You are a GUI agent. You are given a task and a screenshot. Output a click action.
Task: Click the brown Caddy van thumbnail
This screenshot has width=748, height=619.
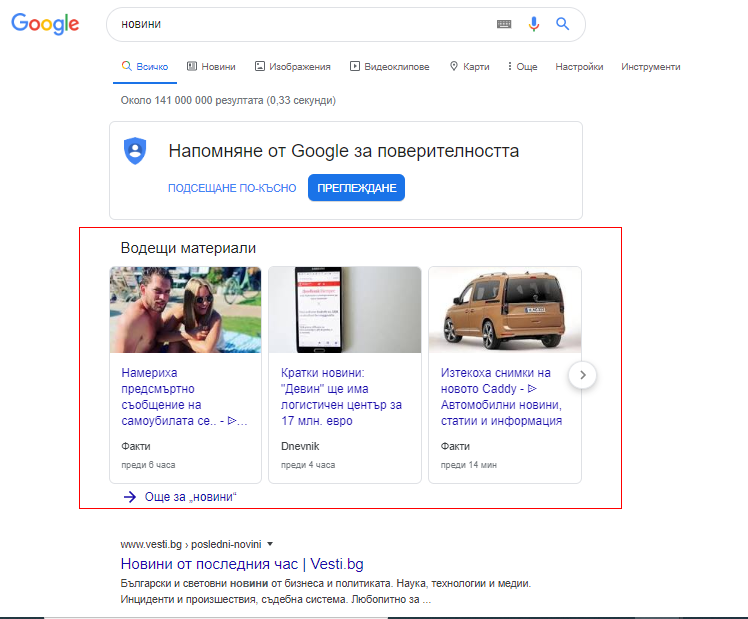pos(505,310)
